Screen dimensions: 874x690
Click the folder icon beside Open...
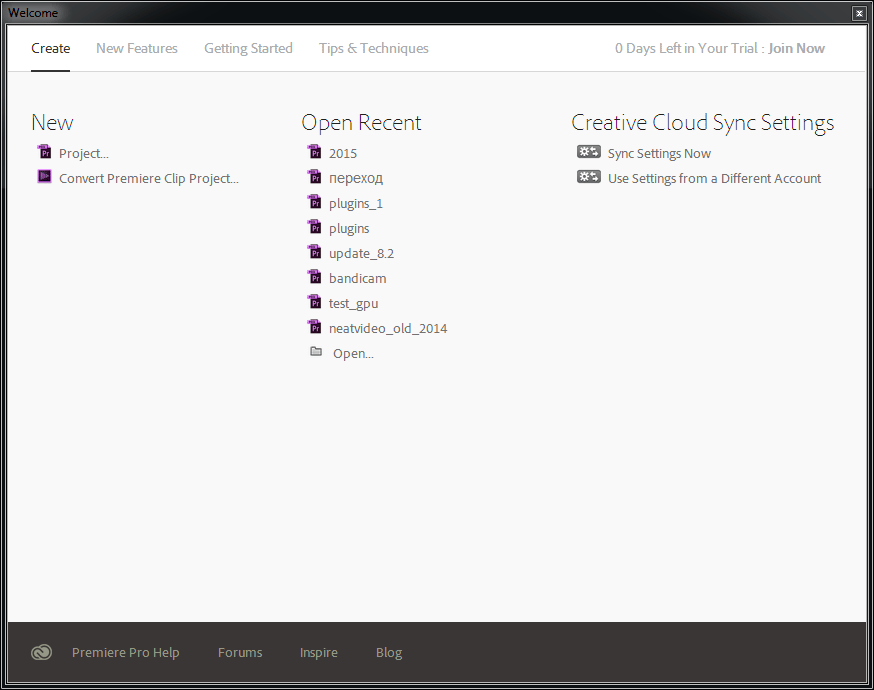pos(316,352)
